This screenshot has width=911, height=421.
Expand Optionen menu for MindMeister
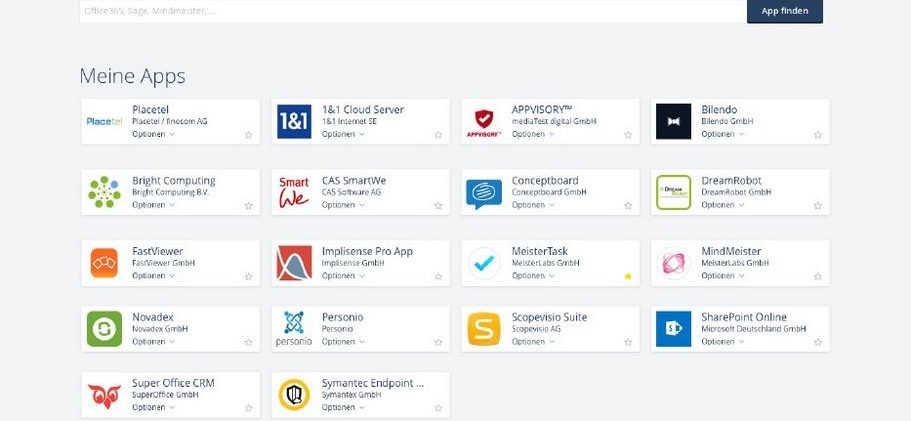click(x=723, y=276)
